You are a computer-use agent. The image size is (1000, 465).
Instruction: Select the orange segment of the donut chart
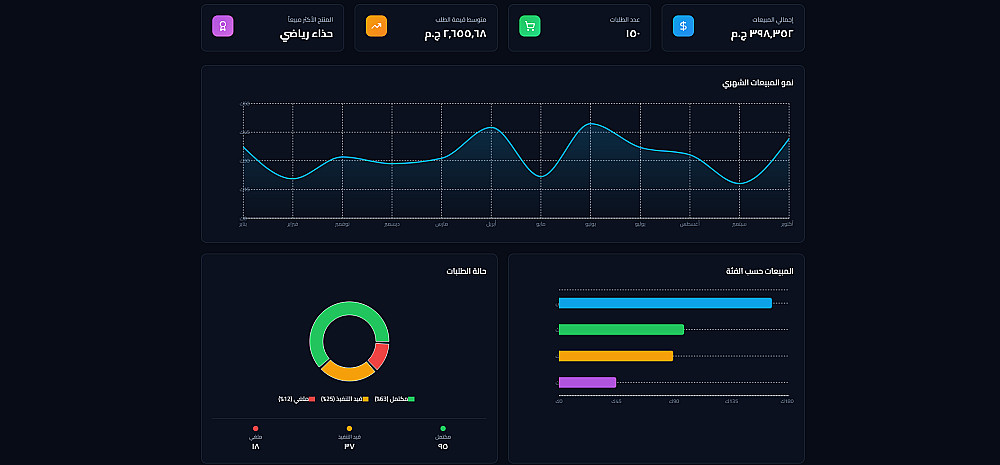pyautogui.click(x=347, y=372)
